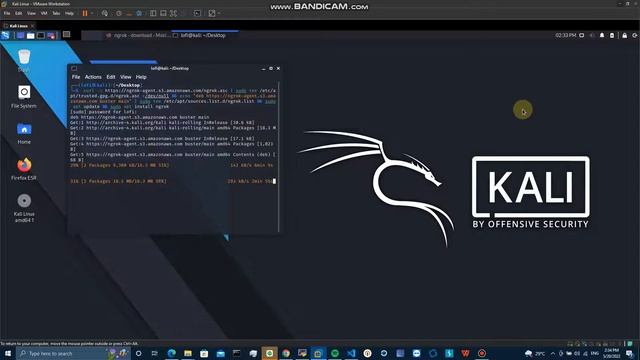
Task: Open the terminal File menu
Action: click(76, 77)
